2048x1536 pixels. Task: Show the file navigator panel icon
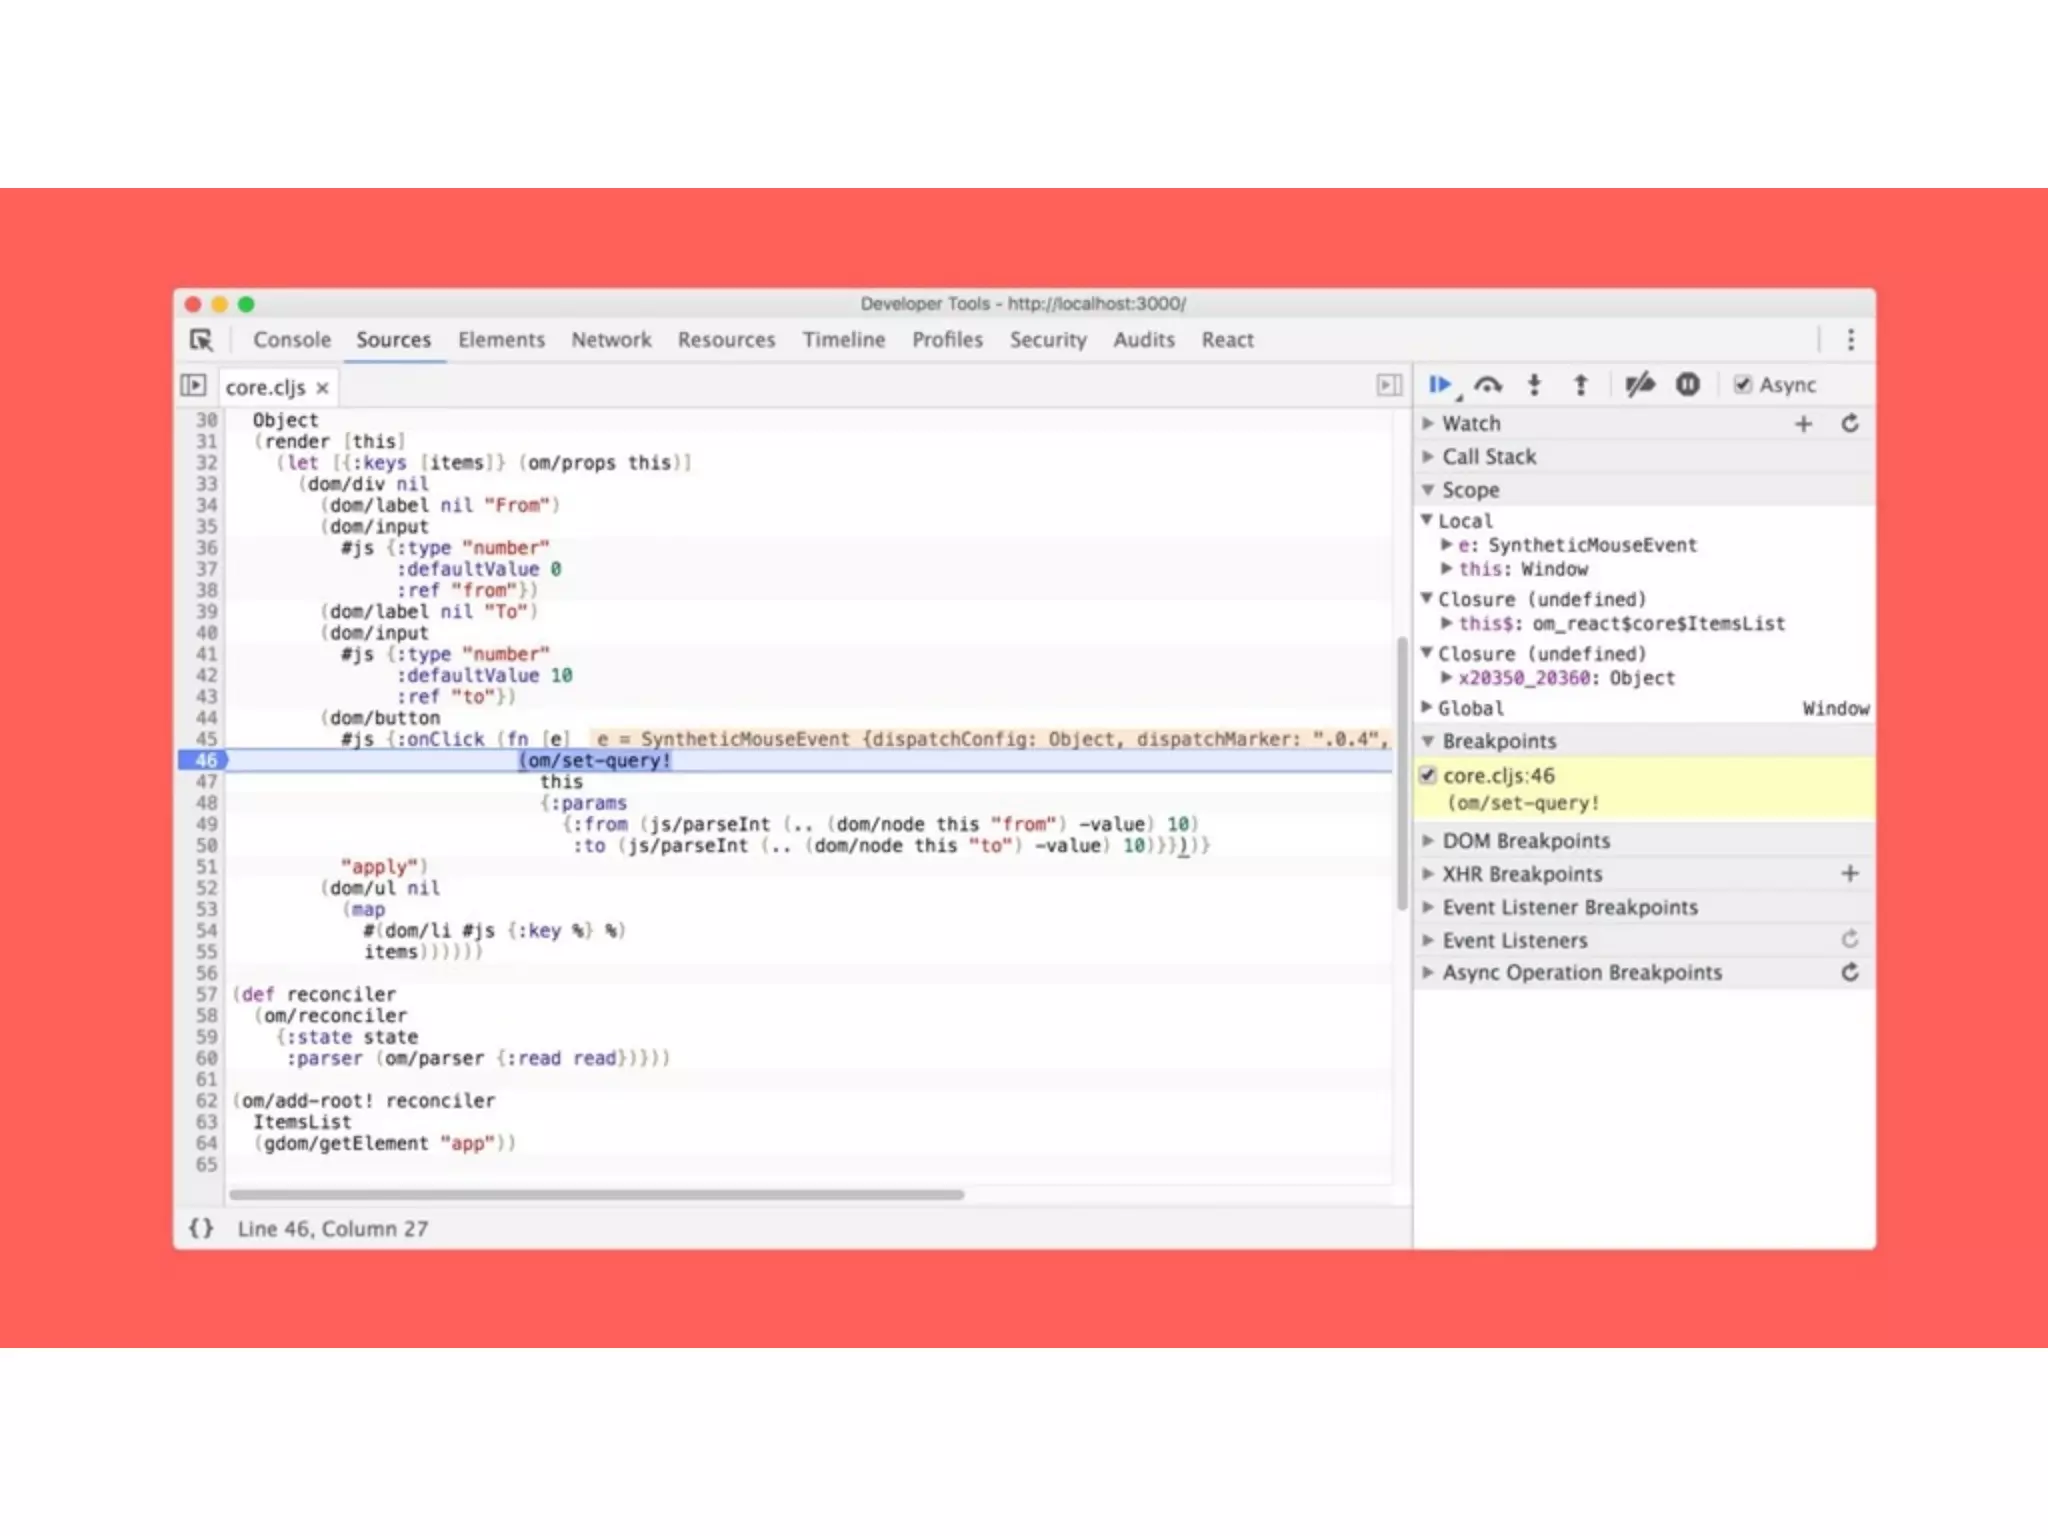[x=193, y=385]
